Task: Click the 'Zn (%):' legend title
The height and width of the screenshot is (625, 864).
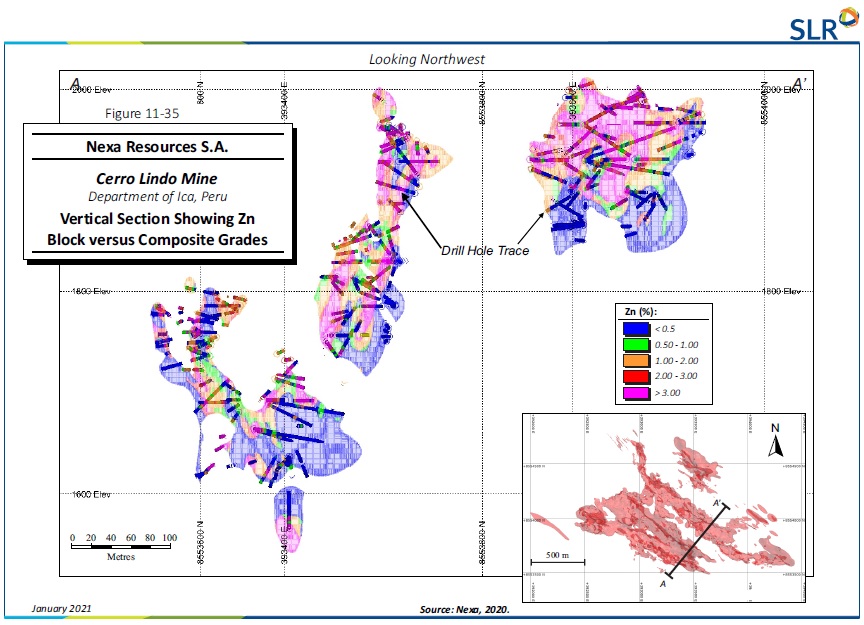Action: [640, 312]
